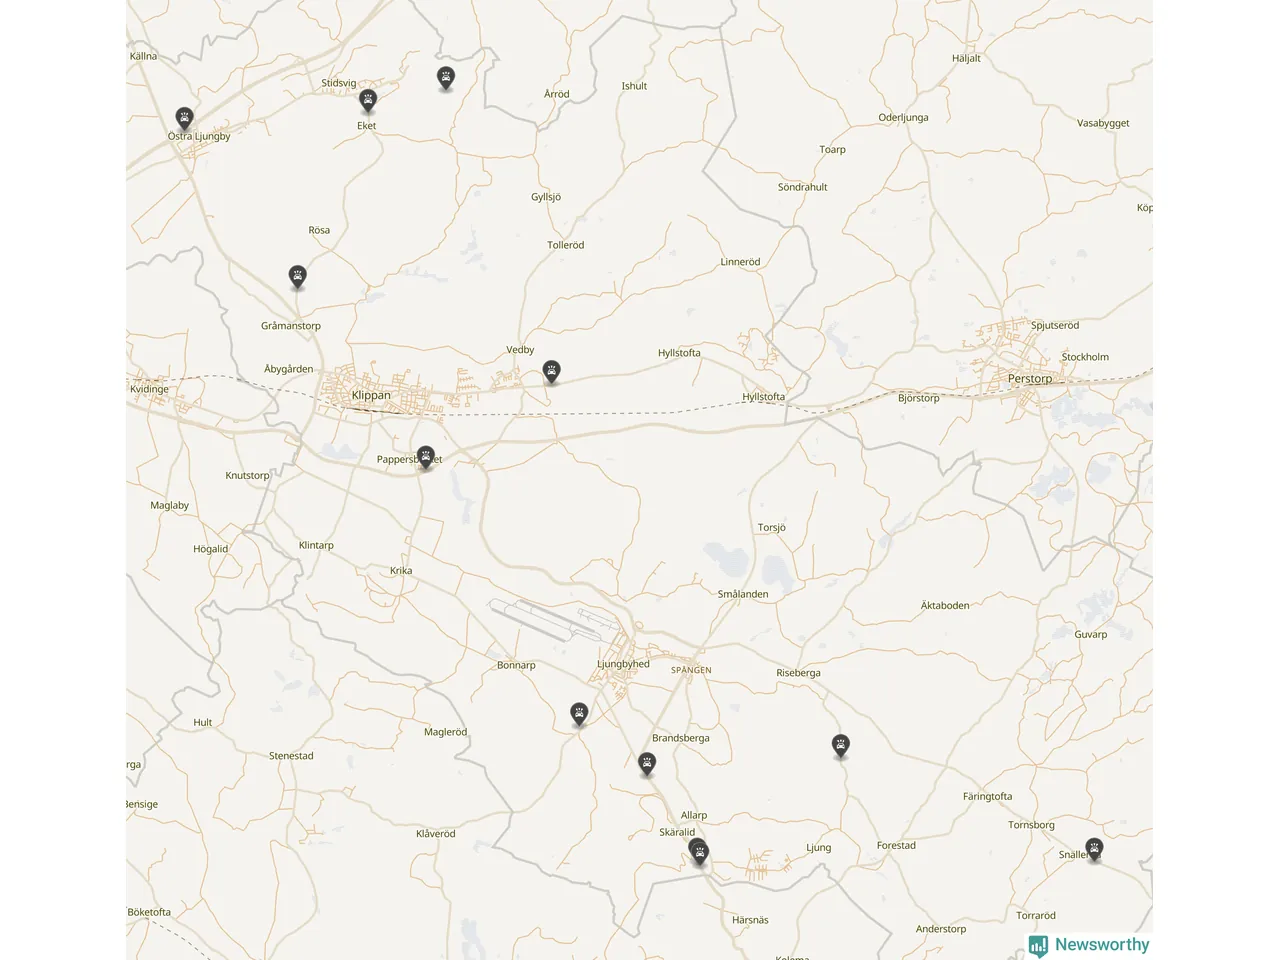
Task: Click the car marker southeast of Riseberga
Action: (x=841, y=746)
